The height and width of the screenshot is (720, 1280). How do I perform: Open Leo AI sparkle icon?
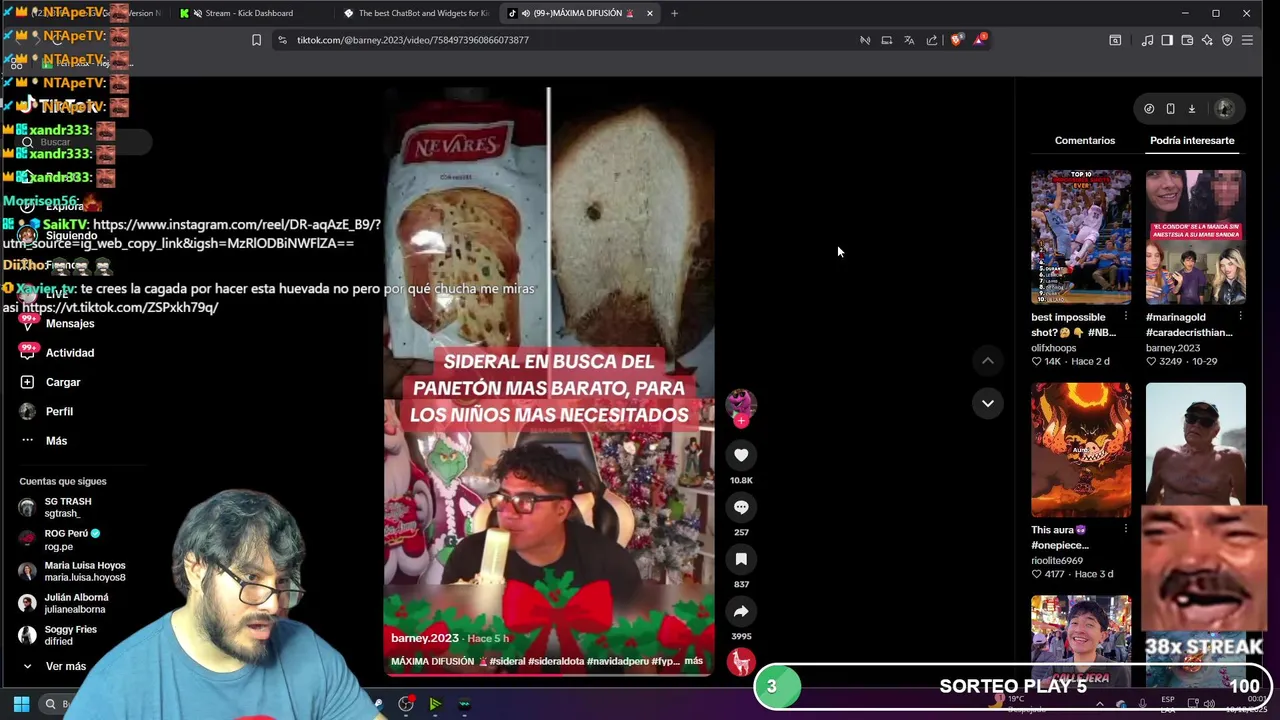pyautogui.click(x=1207, y=40)
